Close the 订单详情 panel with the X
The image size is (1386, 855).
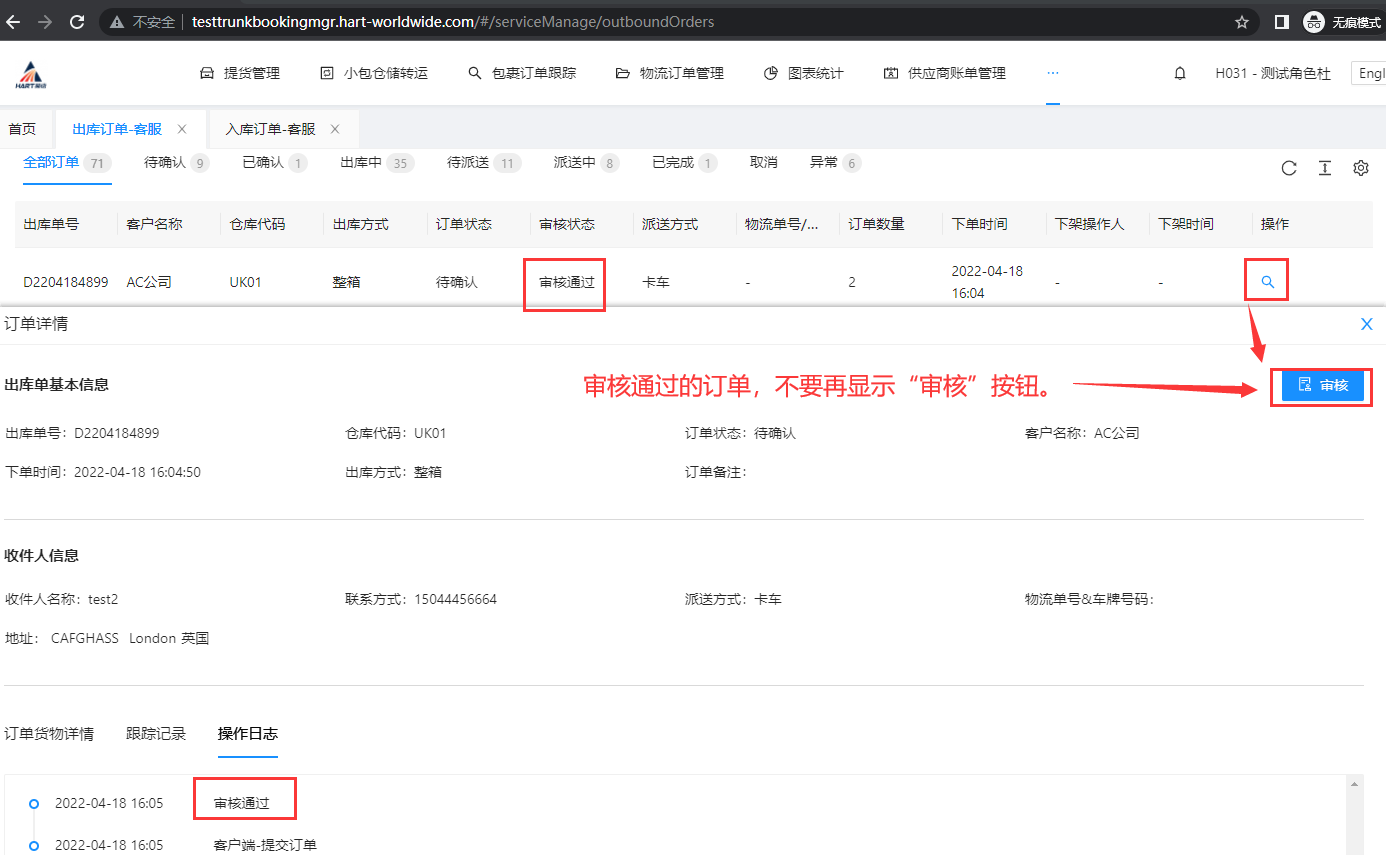(x=1366, y=324)
